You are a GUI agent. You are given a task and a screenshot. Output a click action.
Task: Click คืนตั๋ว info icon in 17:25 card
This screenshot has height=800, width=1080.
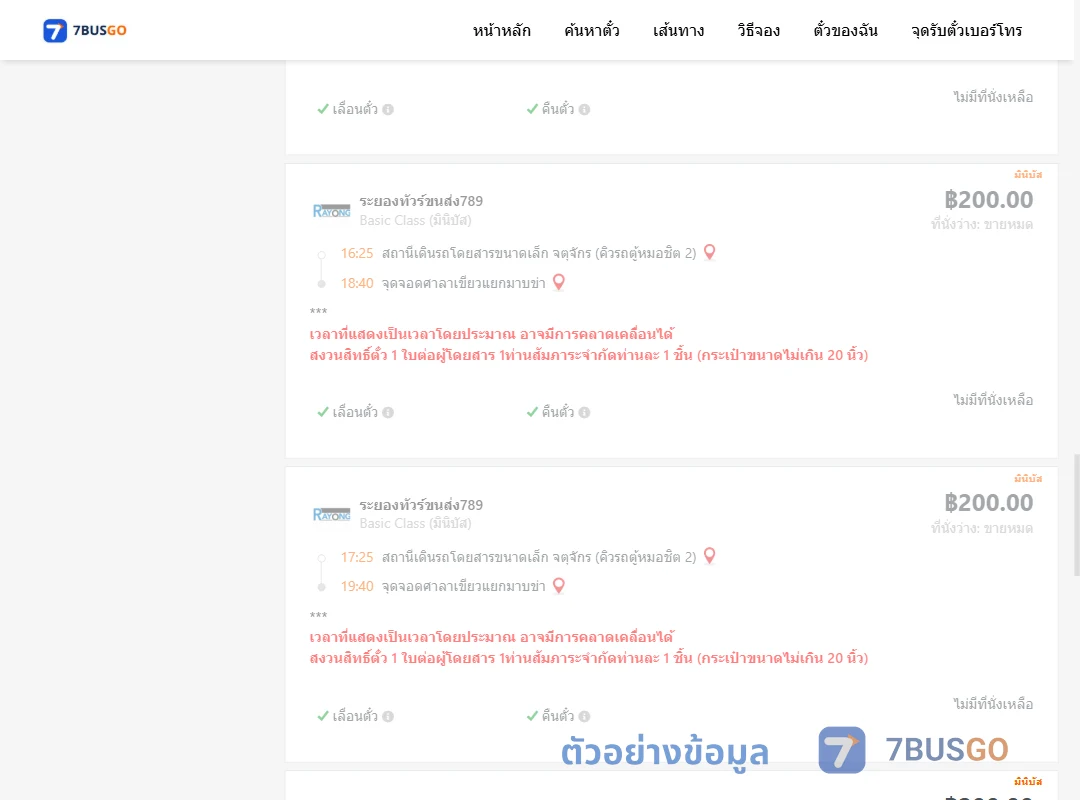(x=584, y=717)
